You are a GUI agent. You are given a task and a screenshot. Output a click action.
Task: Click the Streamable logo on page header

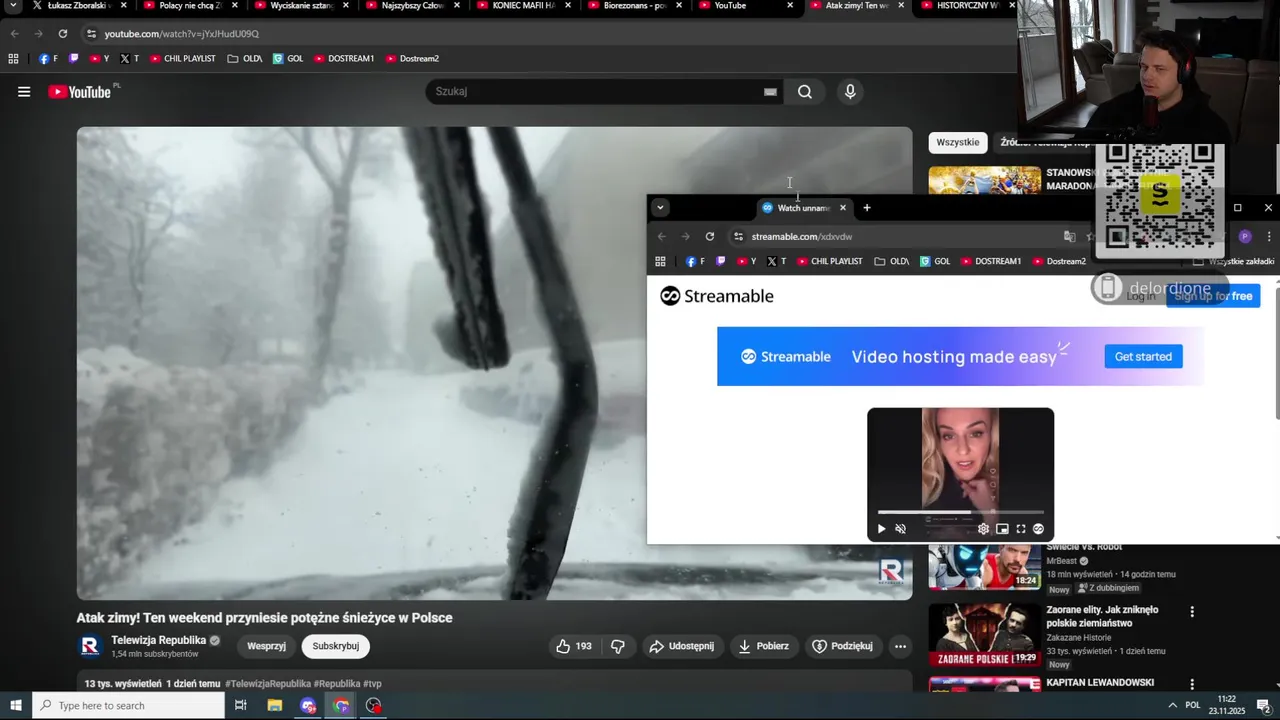tap(717, 296)
